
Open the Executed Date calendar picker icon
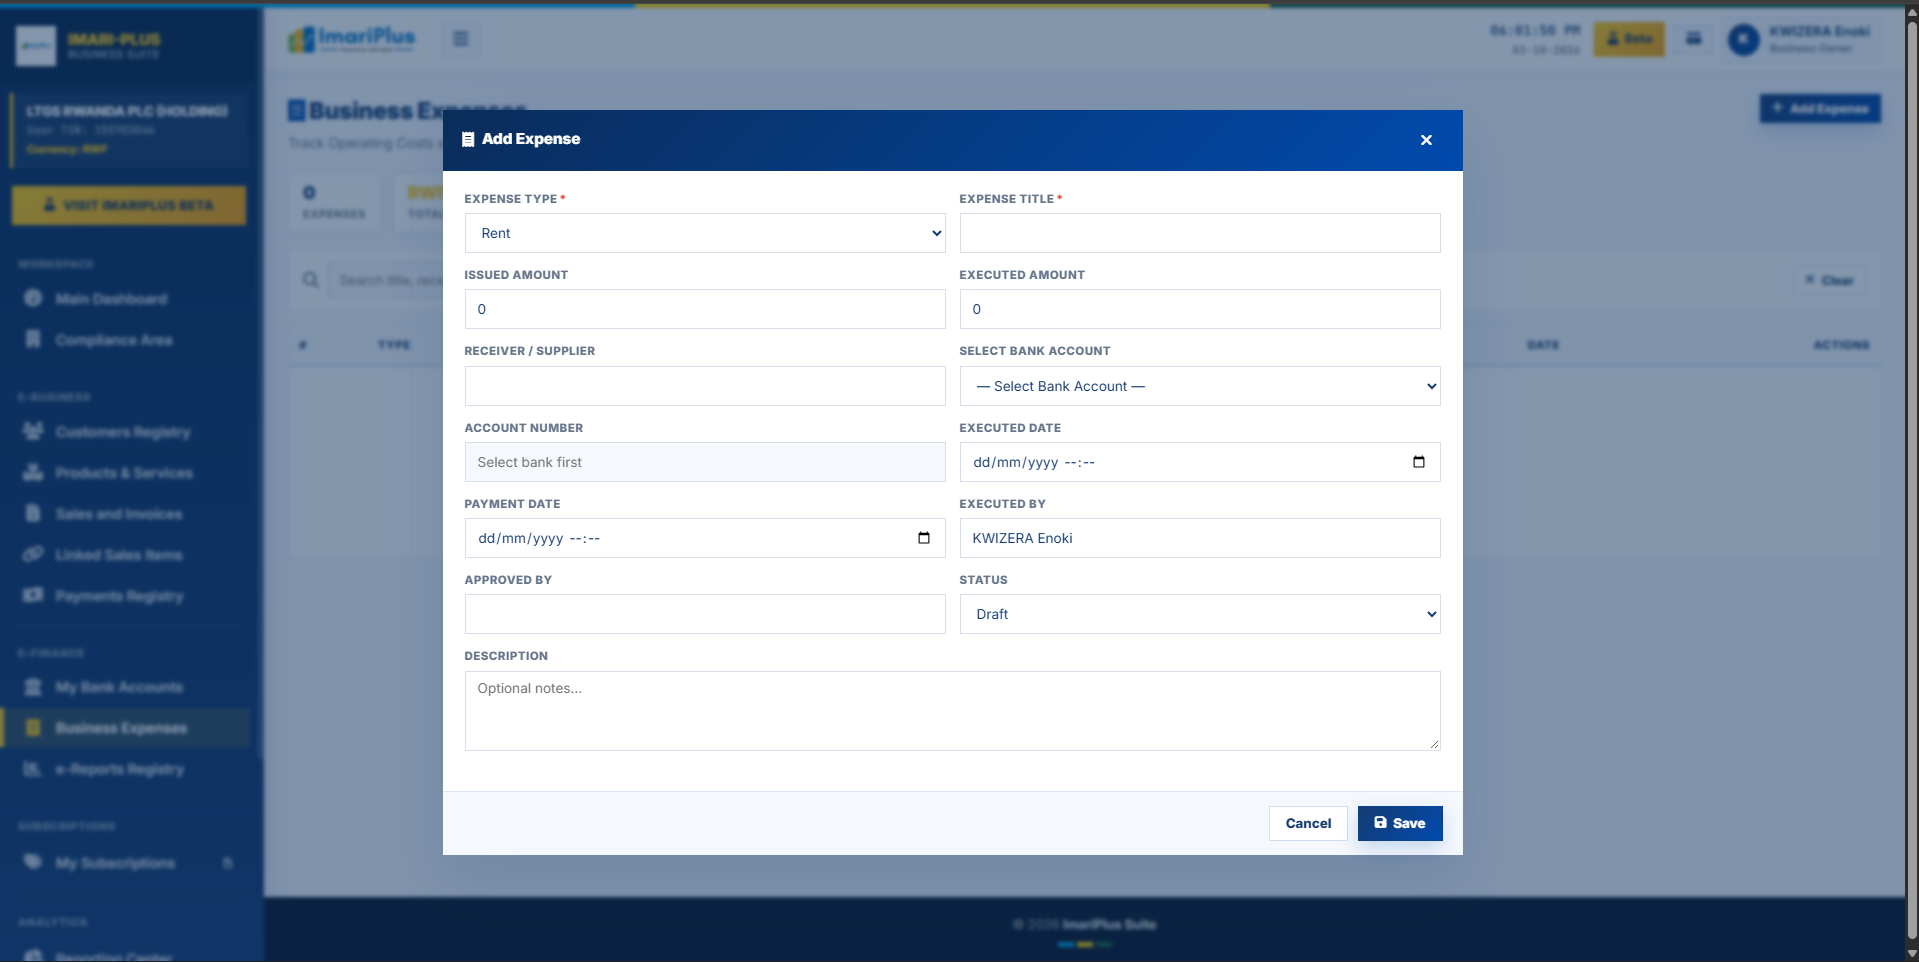(x=1418, y=462)
